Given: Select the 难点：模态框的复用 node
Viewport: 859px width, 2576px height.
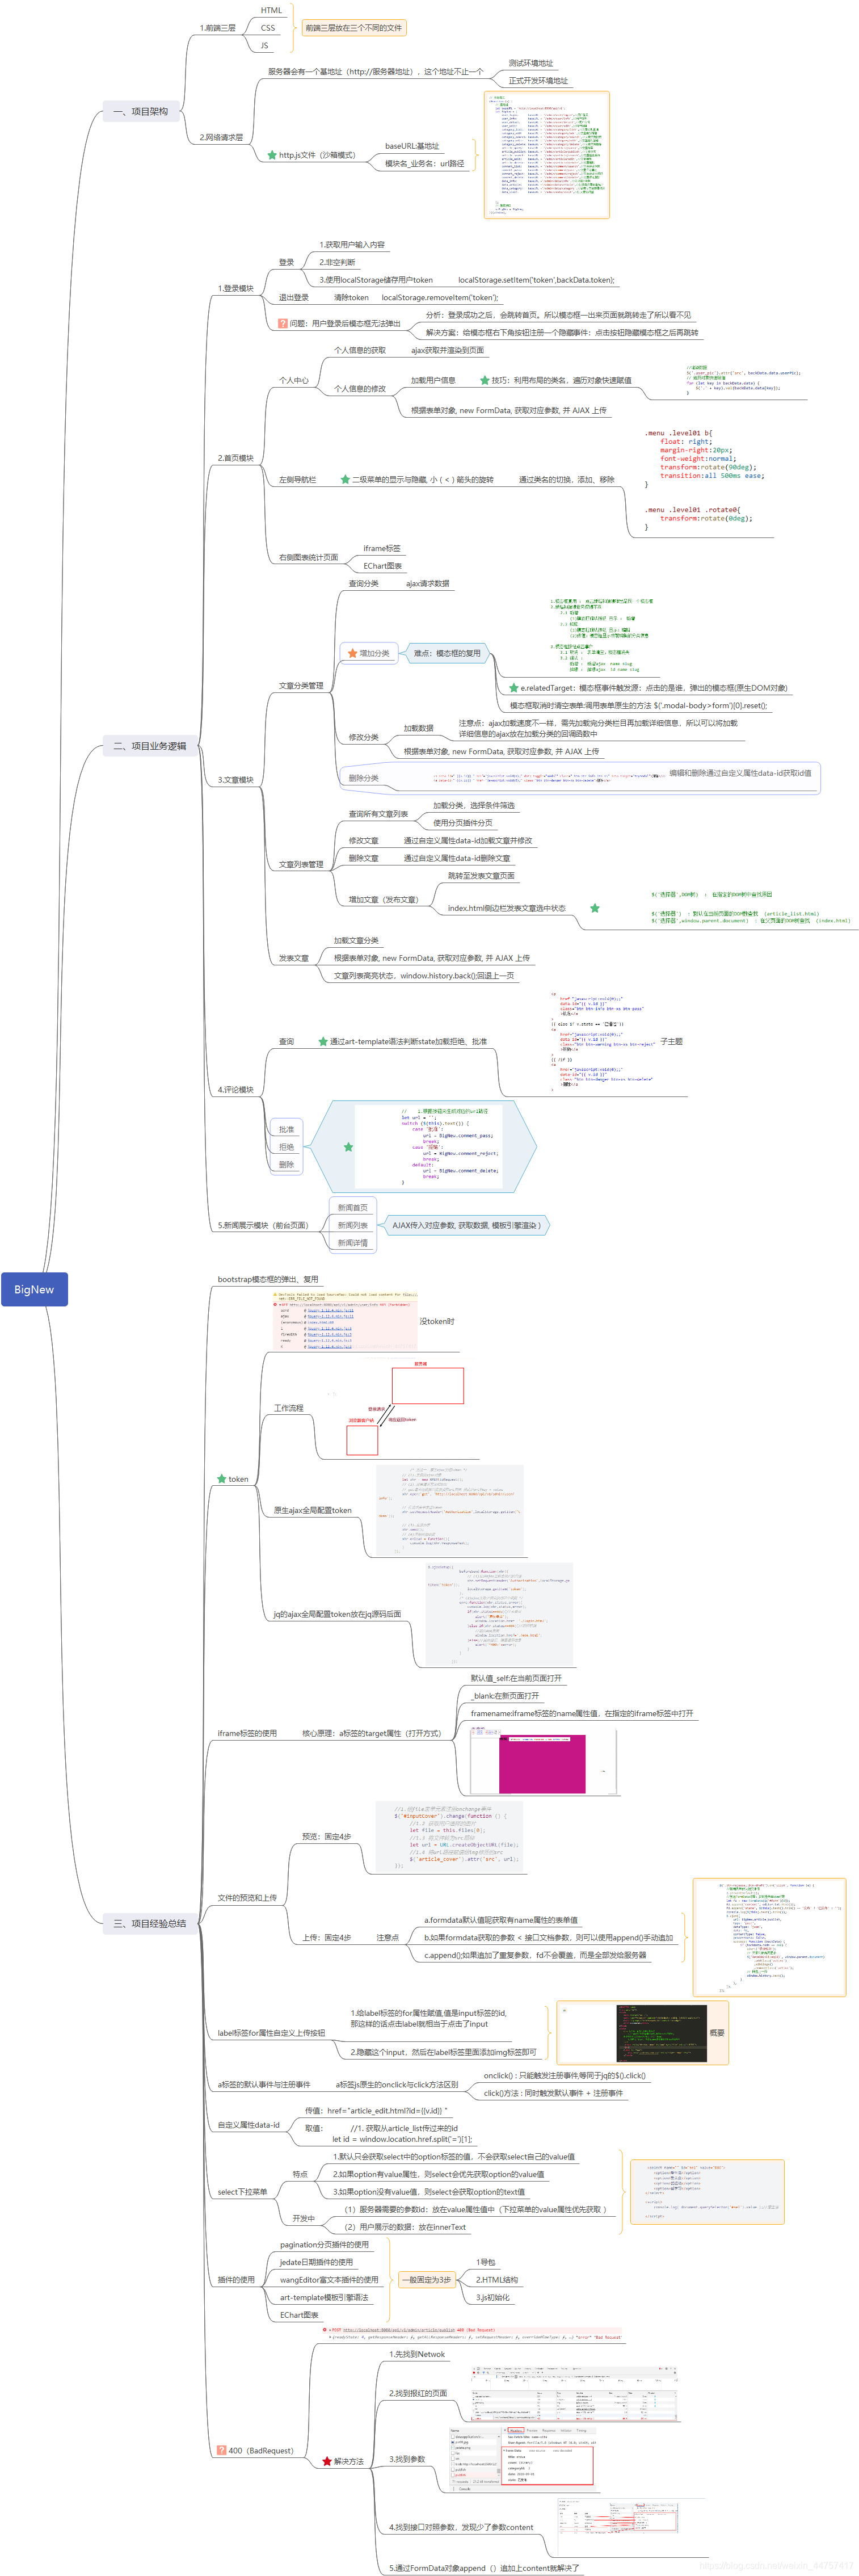Looking at the screenshot, I should [447, 653].
